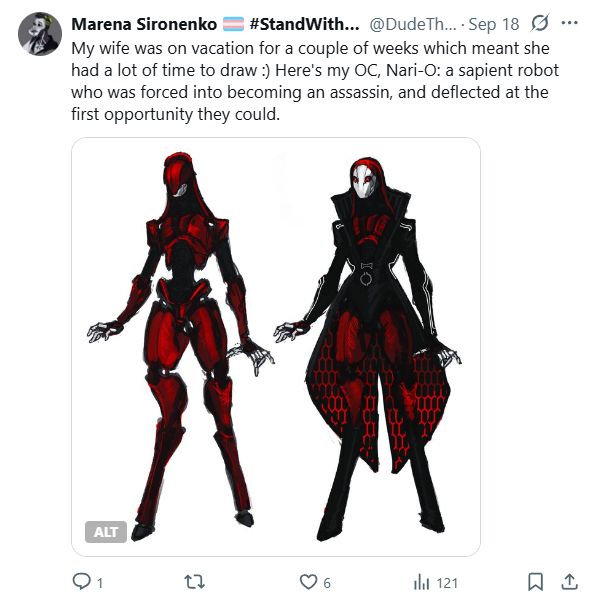Viewport: 594px width, 604px height.
Task: Click the Grok slashed-circle icon
Action: click(x=540, y=23)
